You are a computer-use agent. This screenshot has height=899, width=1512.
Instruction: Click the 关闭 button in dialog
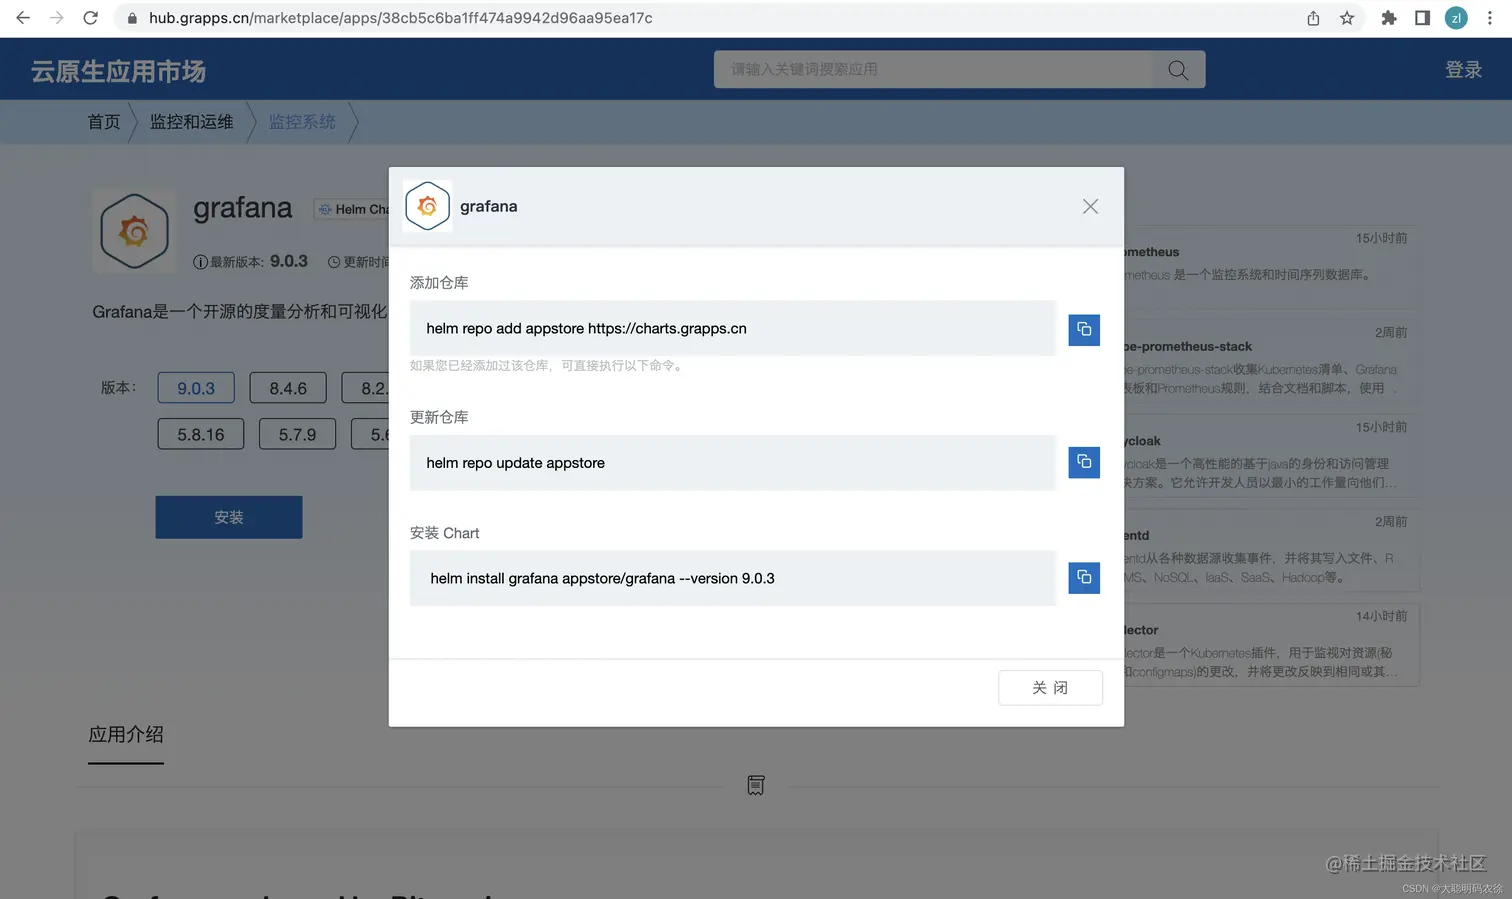pyautogui.click(x=1050, y=688)
